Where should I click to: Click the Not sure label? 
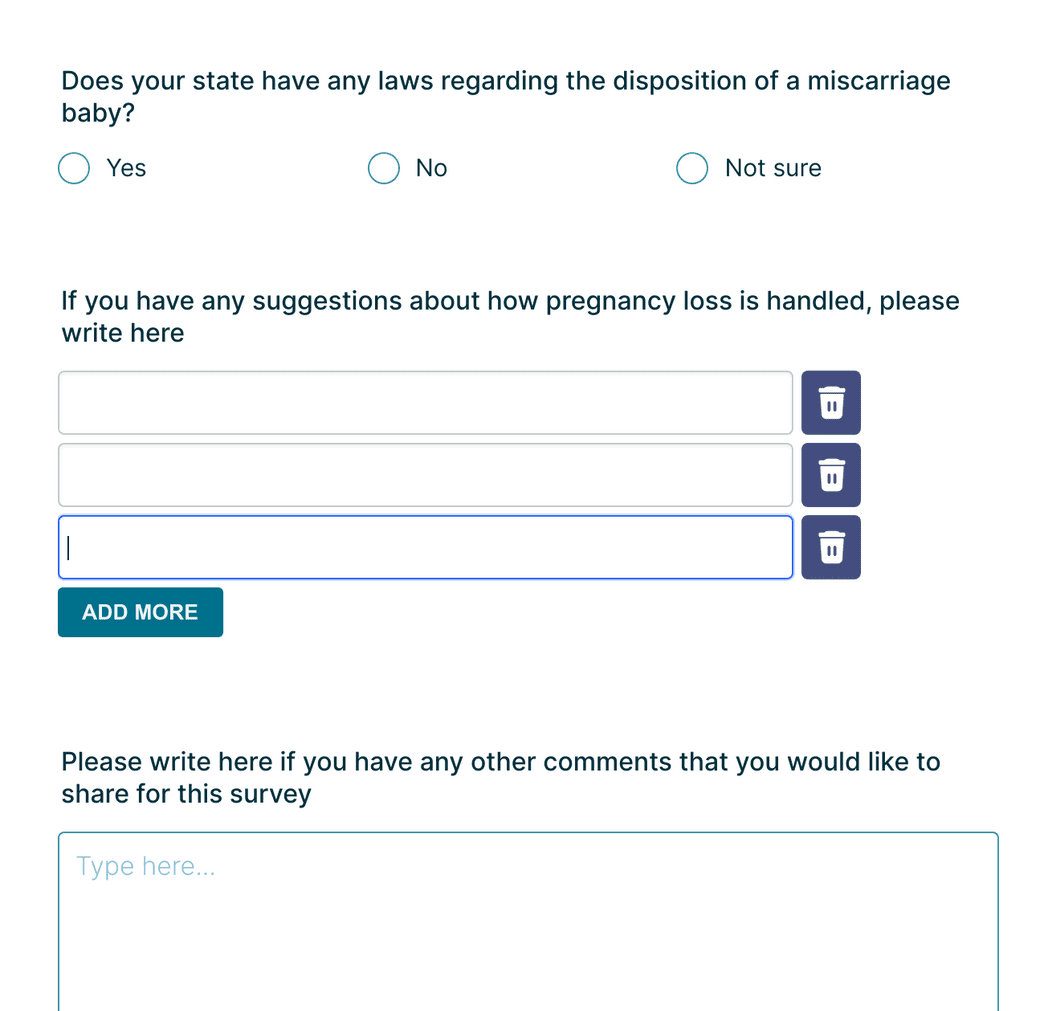(x=772, y=168)
